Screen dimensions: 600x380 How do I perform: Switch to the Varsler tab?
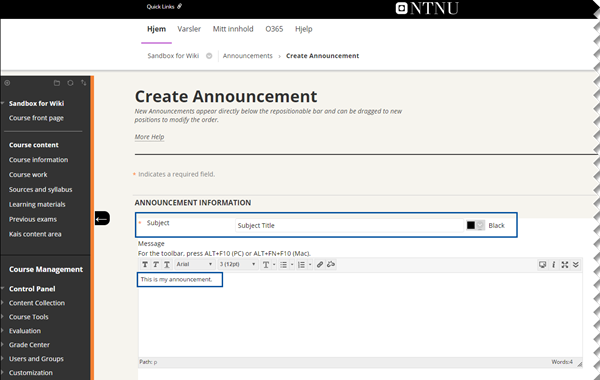189,29
